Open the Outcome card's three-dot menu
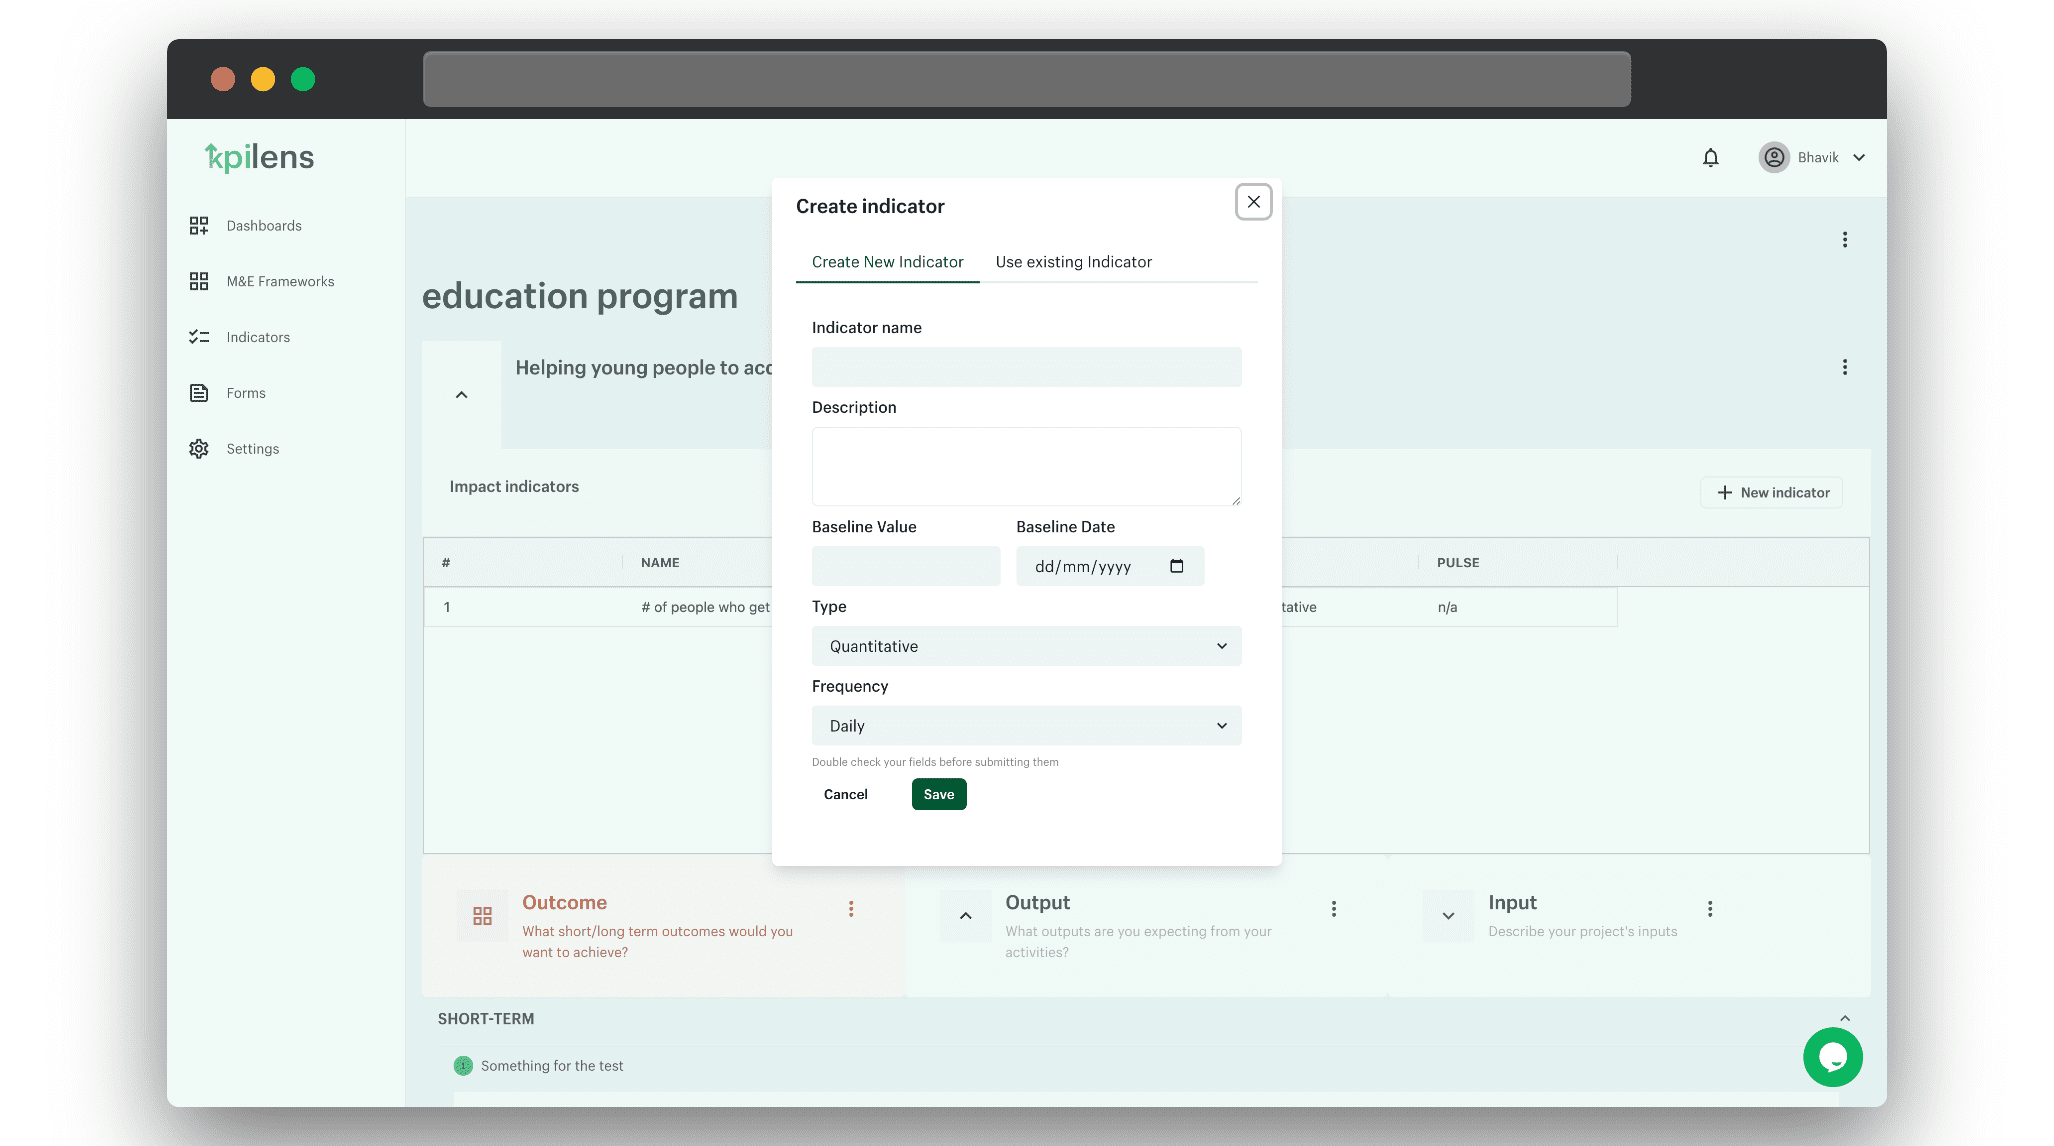 click(851, 909)
